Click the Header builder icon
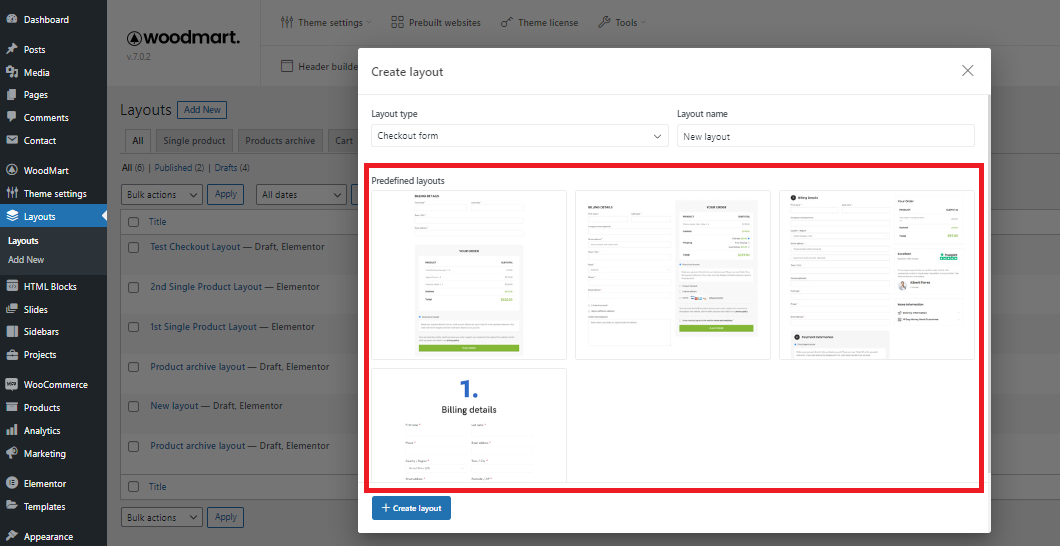1060x546 pixels. pos(287,66)
